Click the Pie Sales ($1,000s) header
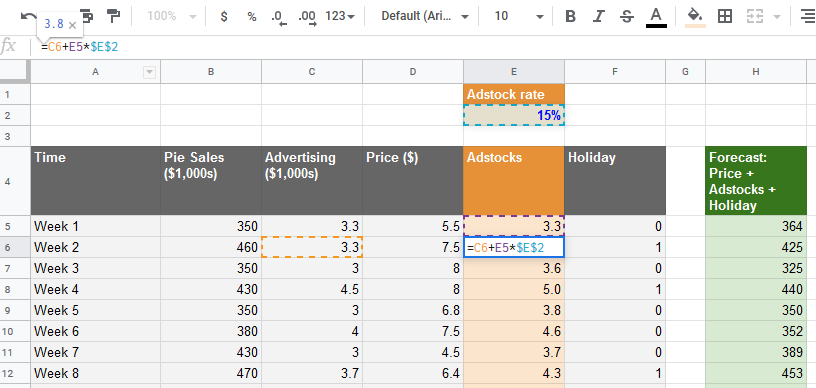The height and width of the screenshot is (388, 816). 211,181
